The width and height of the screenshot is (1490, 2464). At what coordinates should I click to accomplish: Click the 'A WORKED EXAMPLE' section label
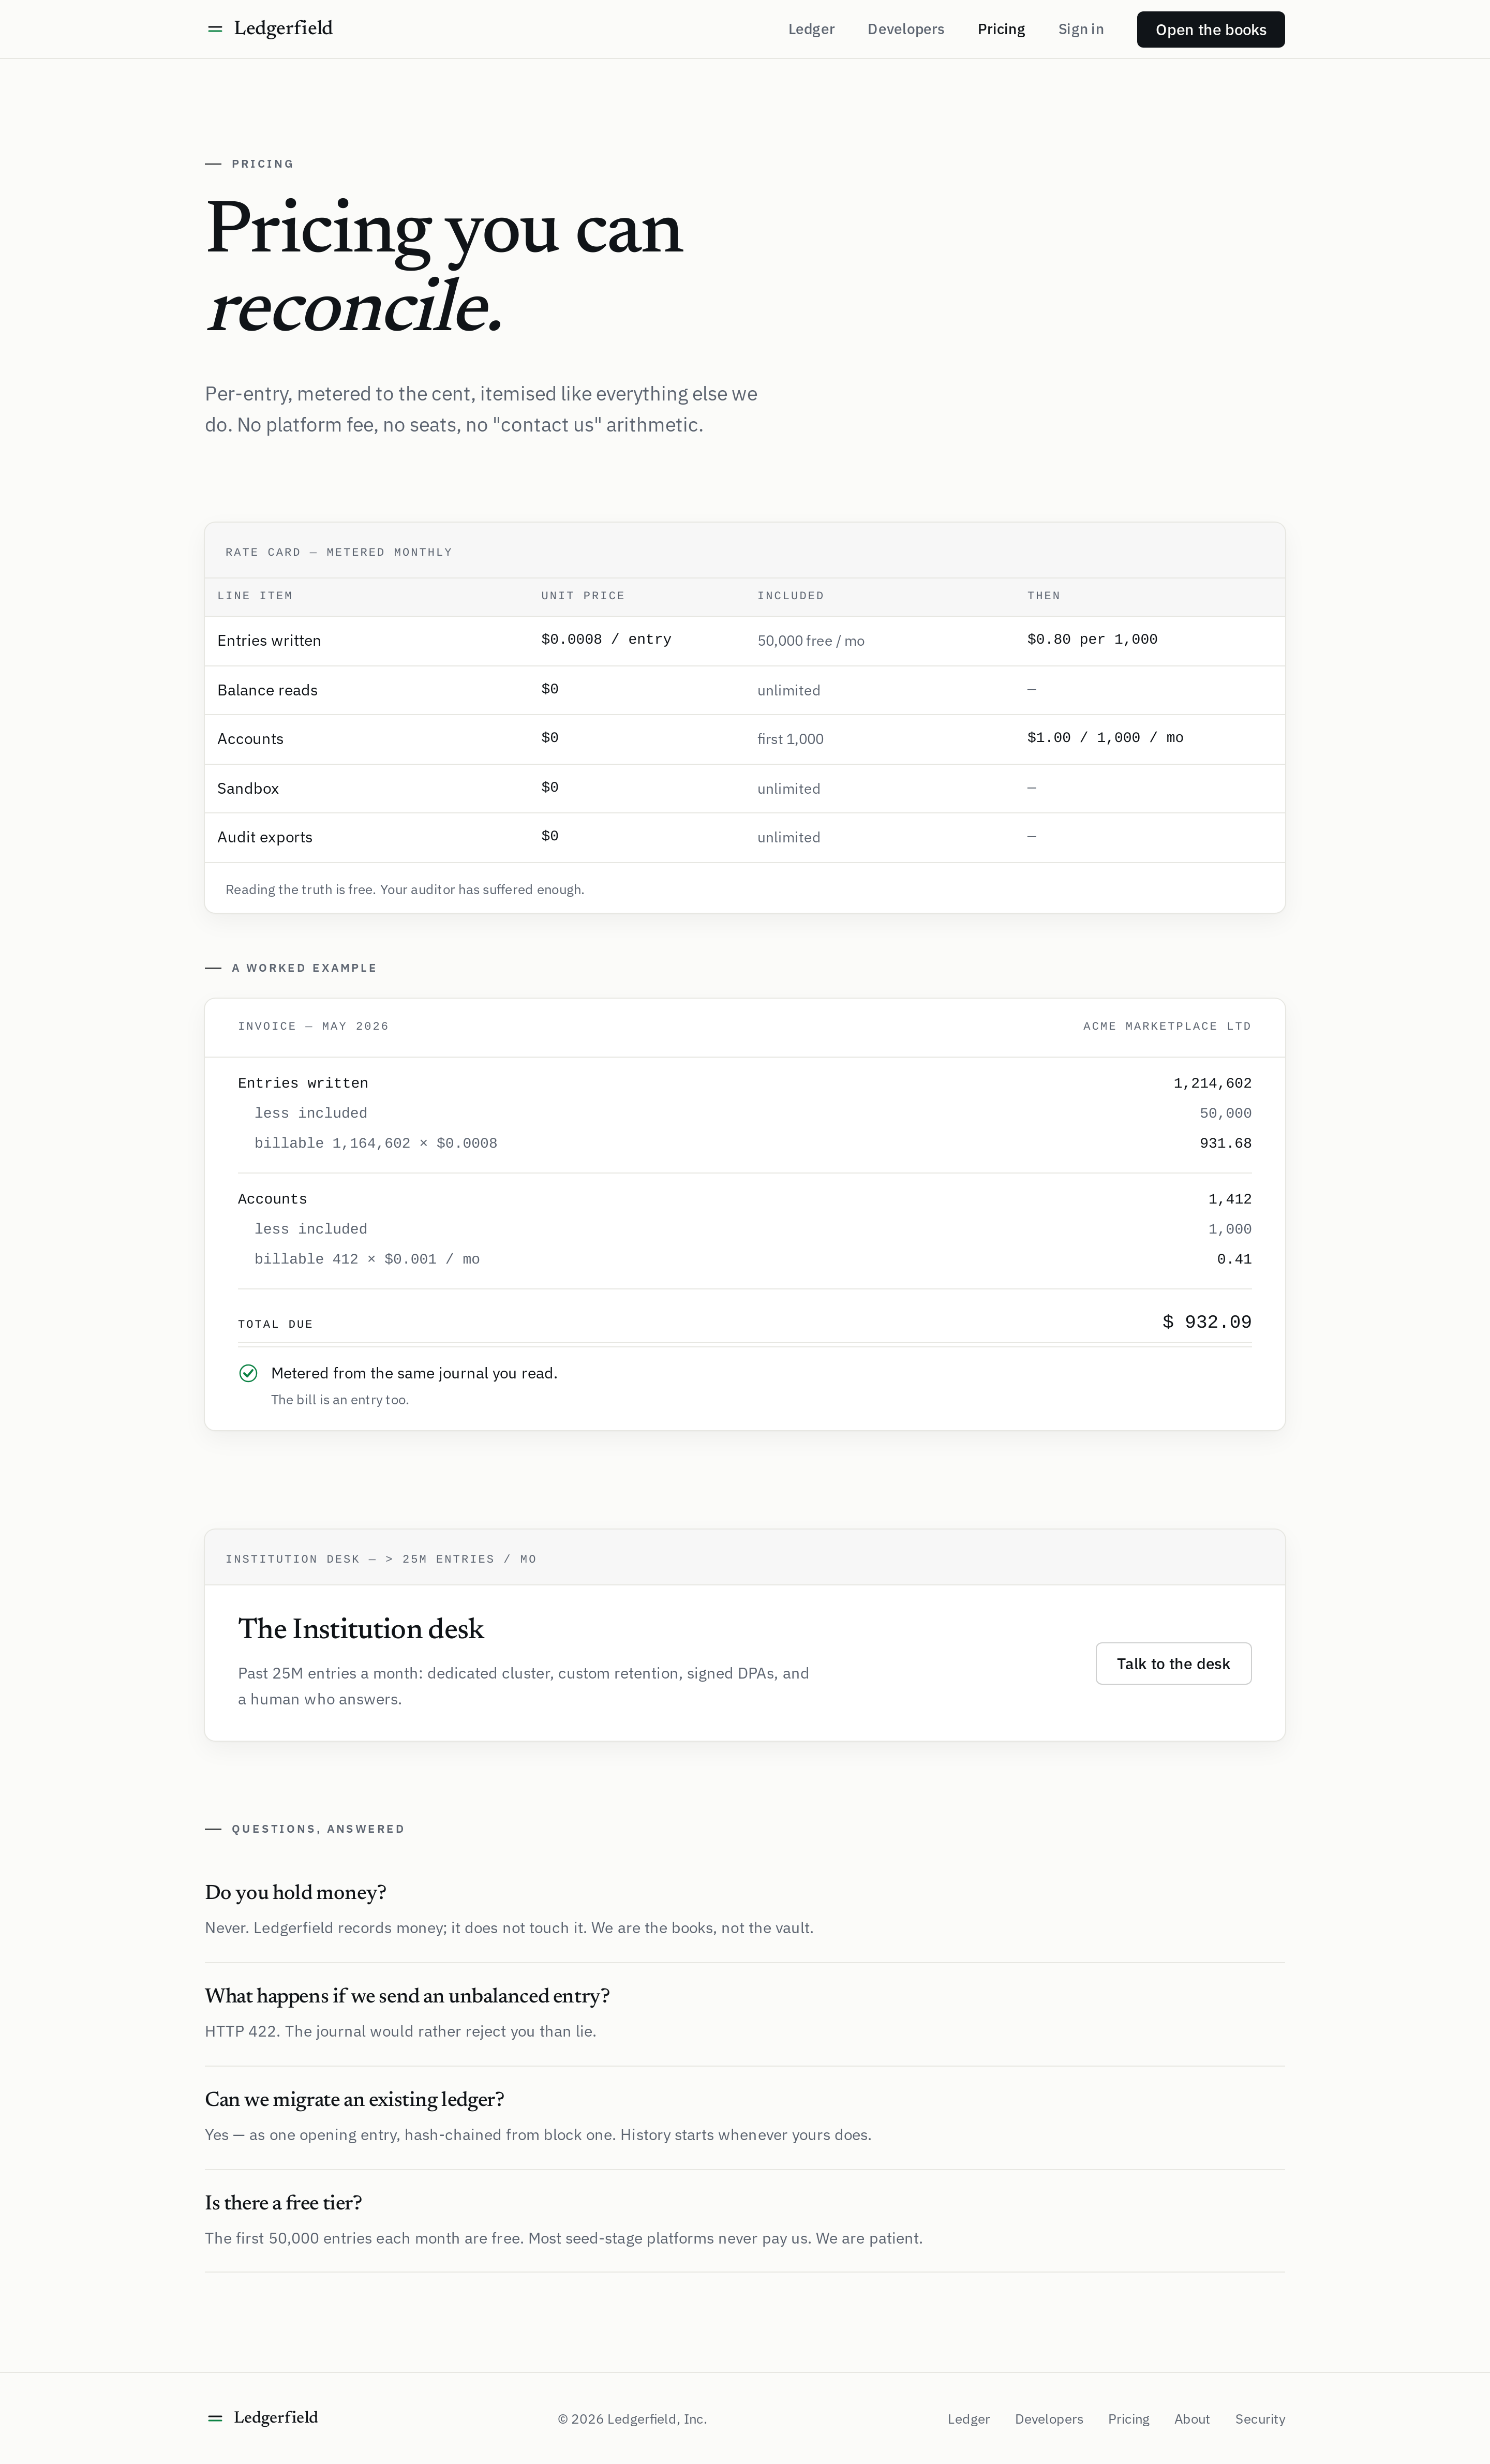click(304, 968)
